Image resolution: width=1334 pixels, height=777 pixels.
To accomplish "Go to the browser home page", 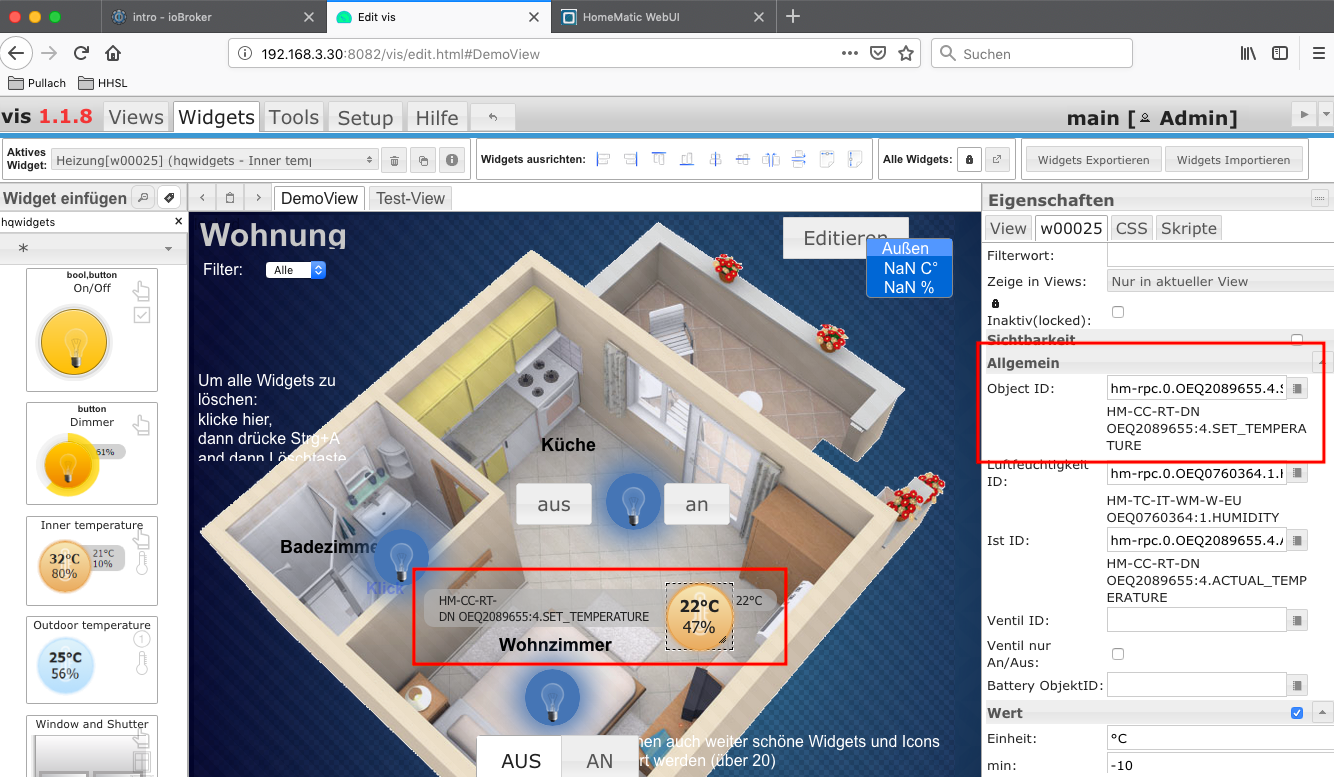I will click(x=113, y=54).
